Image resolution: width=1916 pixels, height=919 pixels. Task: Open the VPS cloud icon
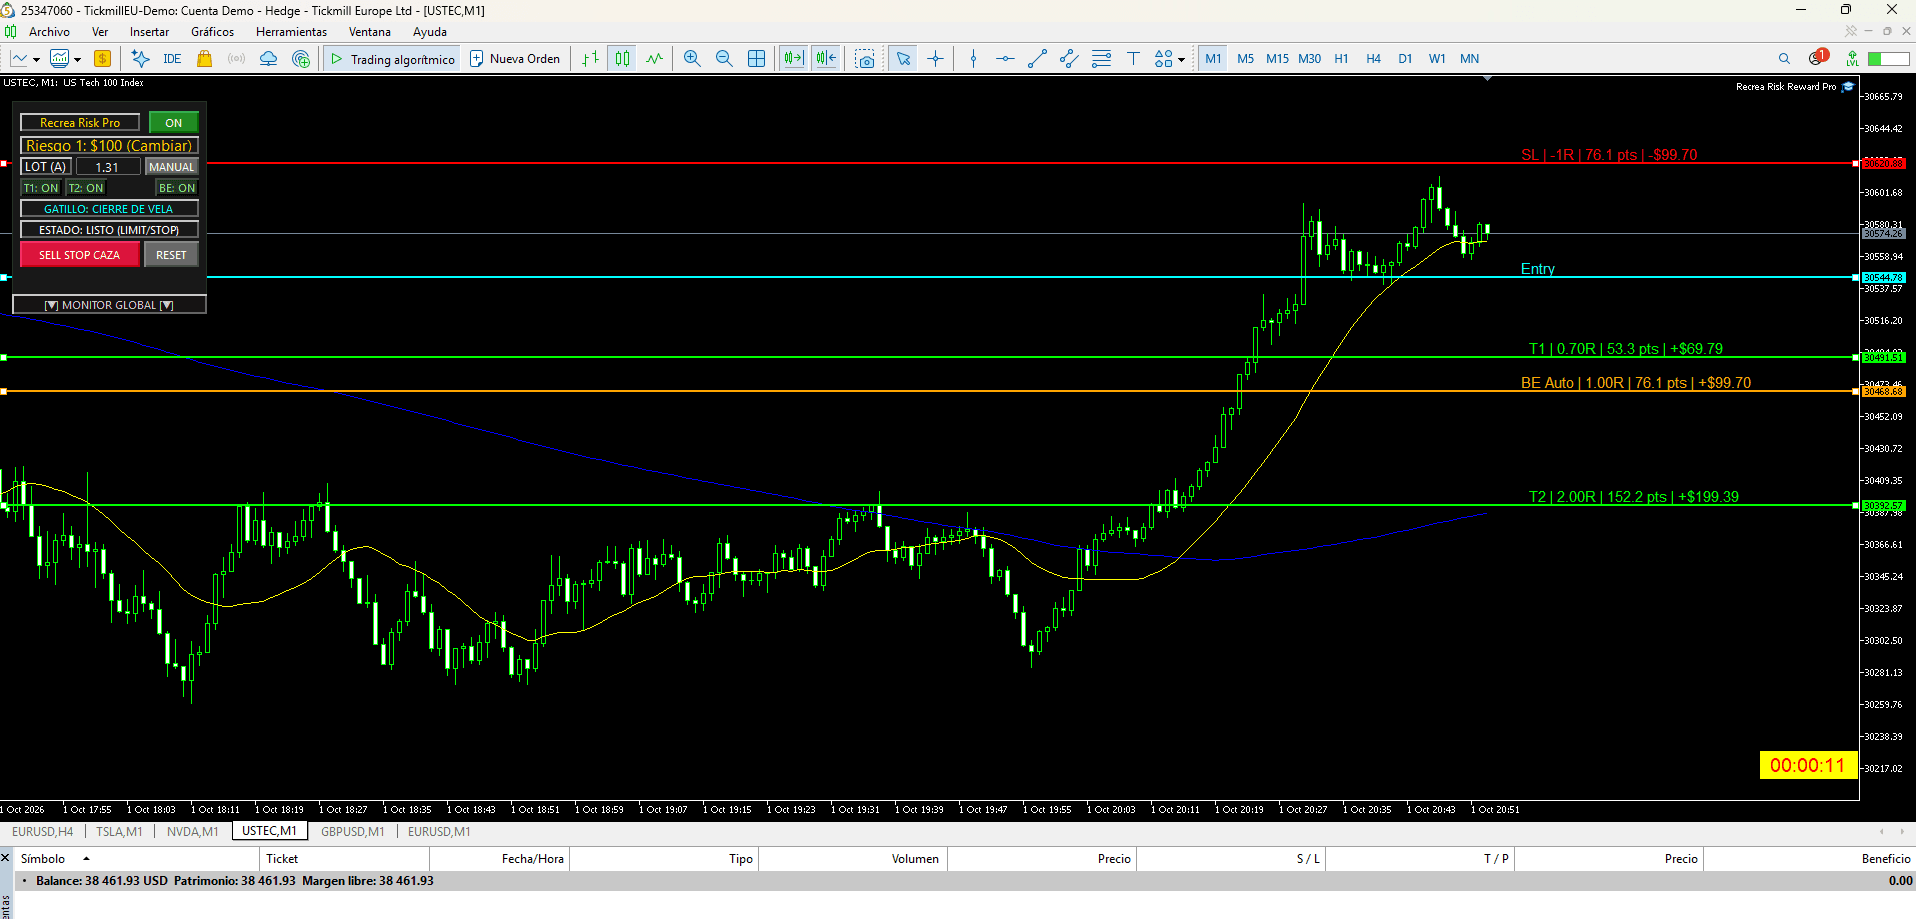pos(268,59)
